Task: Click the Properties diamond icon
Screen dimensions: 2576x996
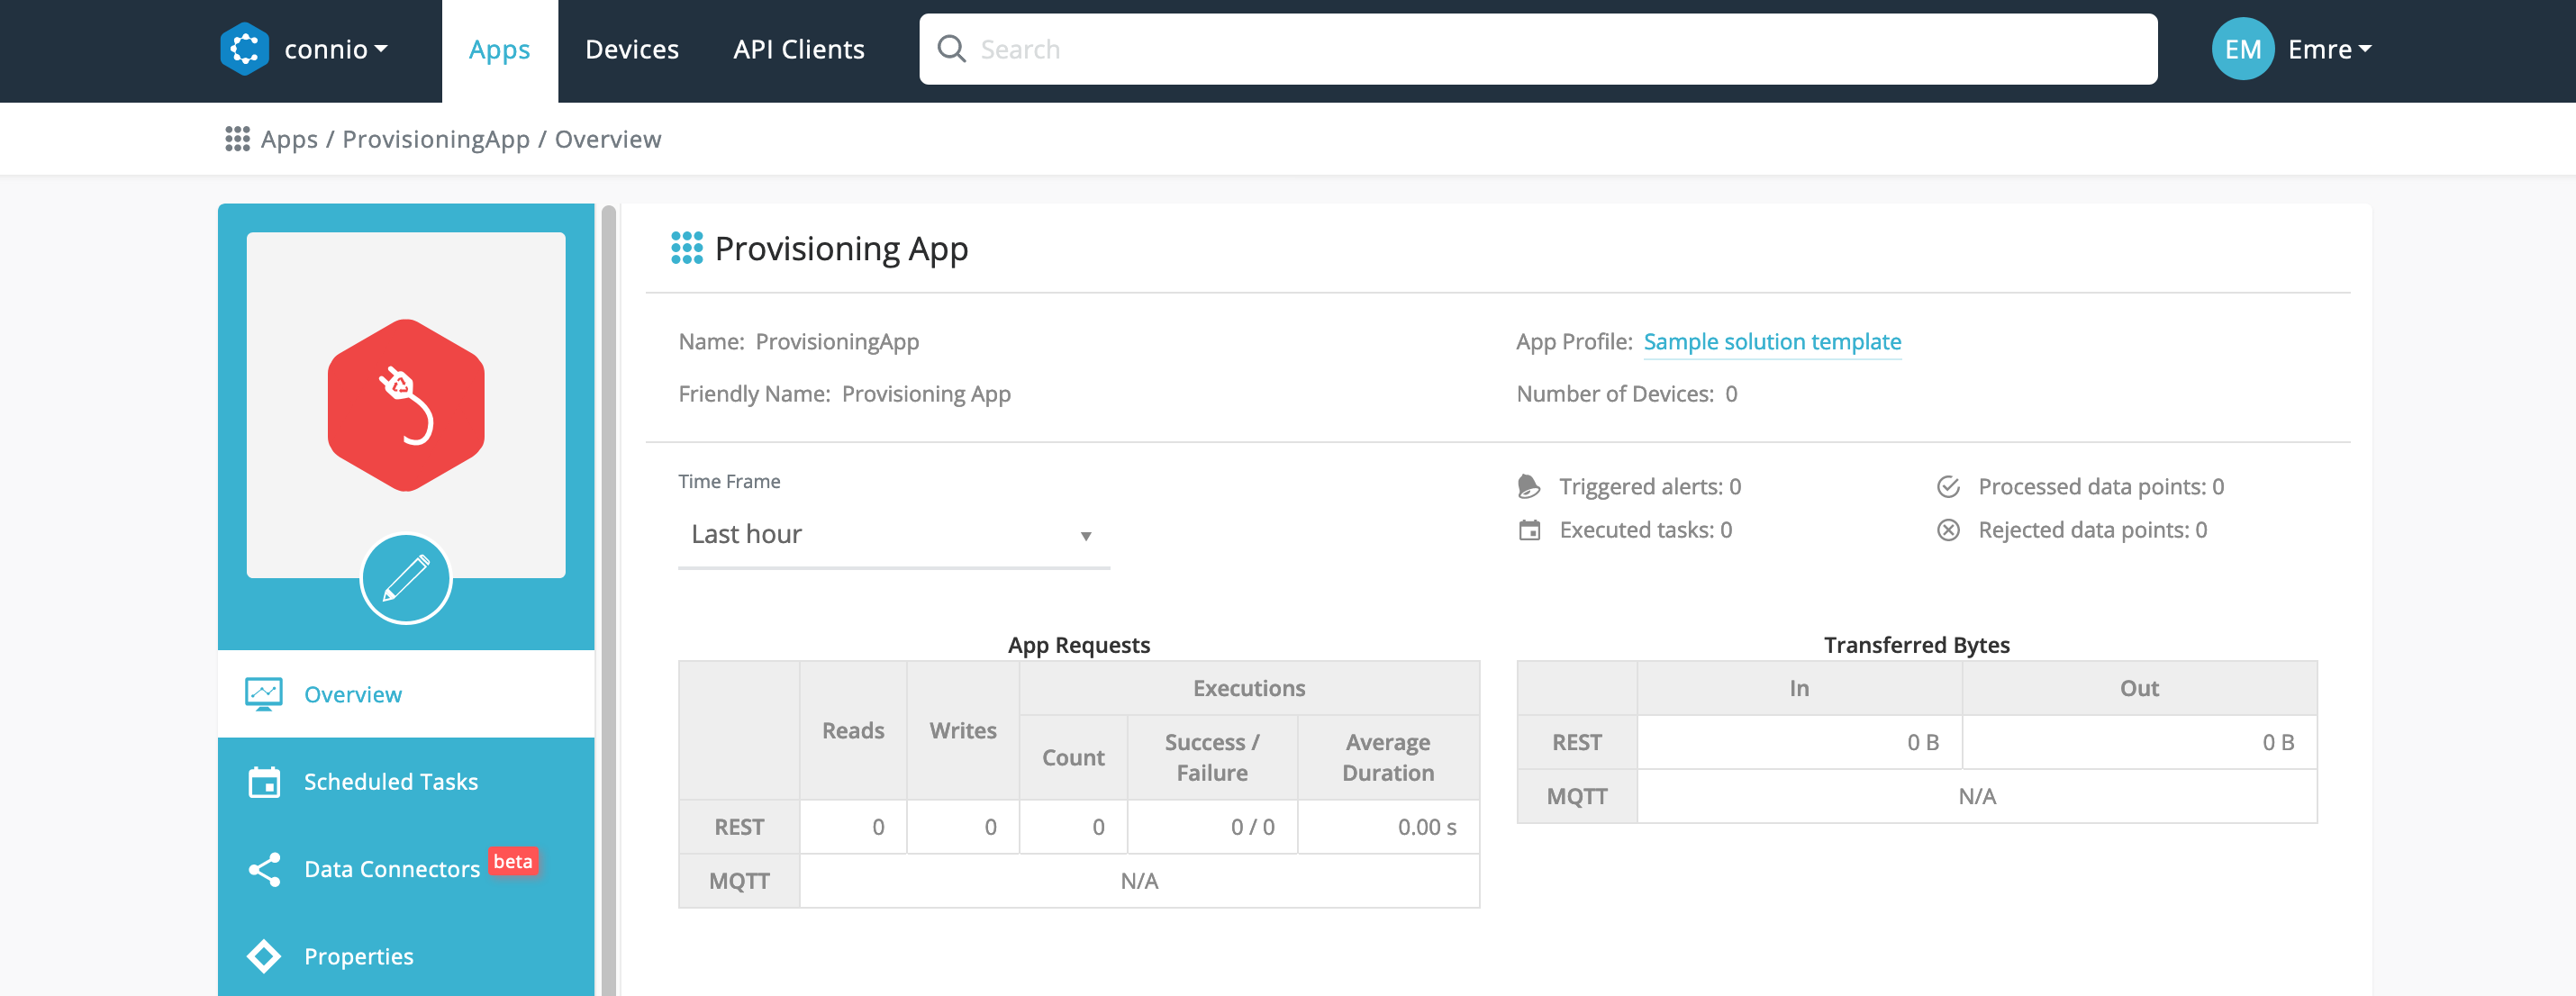Action: (x=264, y=956)
